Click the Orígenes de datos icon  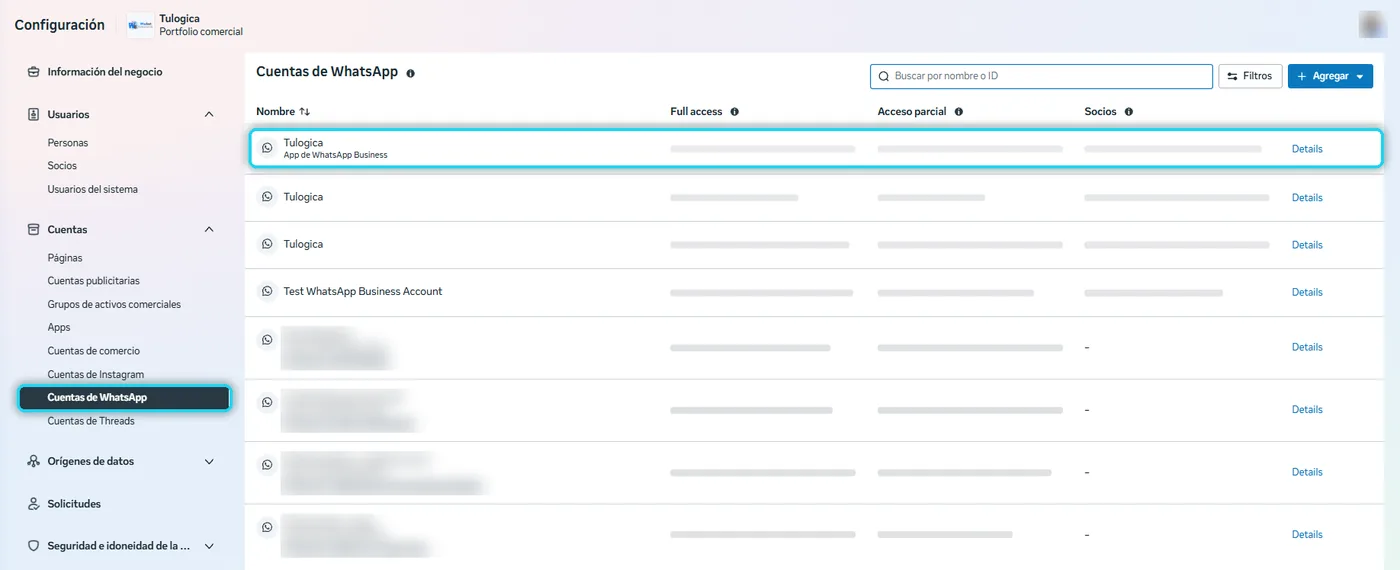pyautogui.click(x=33, y=462)
